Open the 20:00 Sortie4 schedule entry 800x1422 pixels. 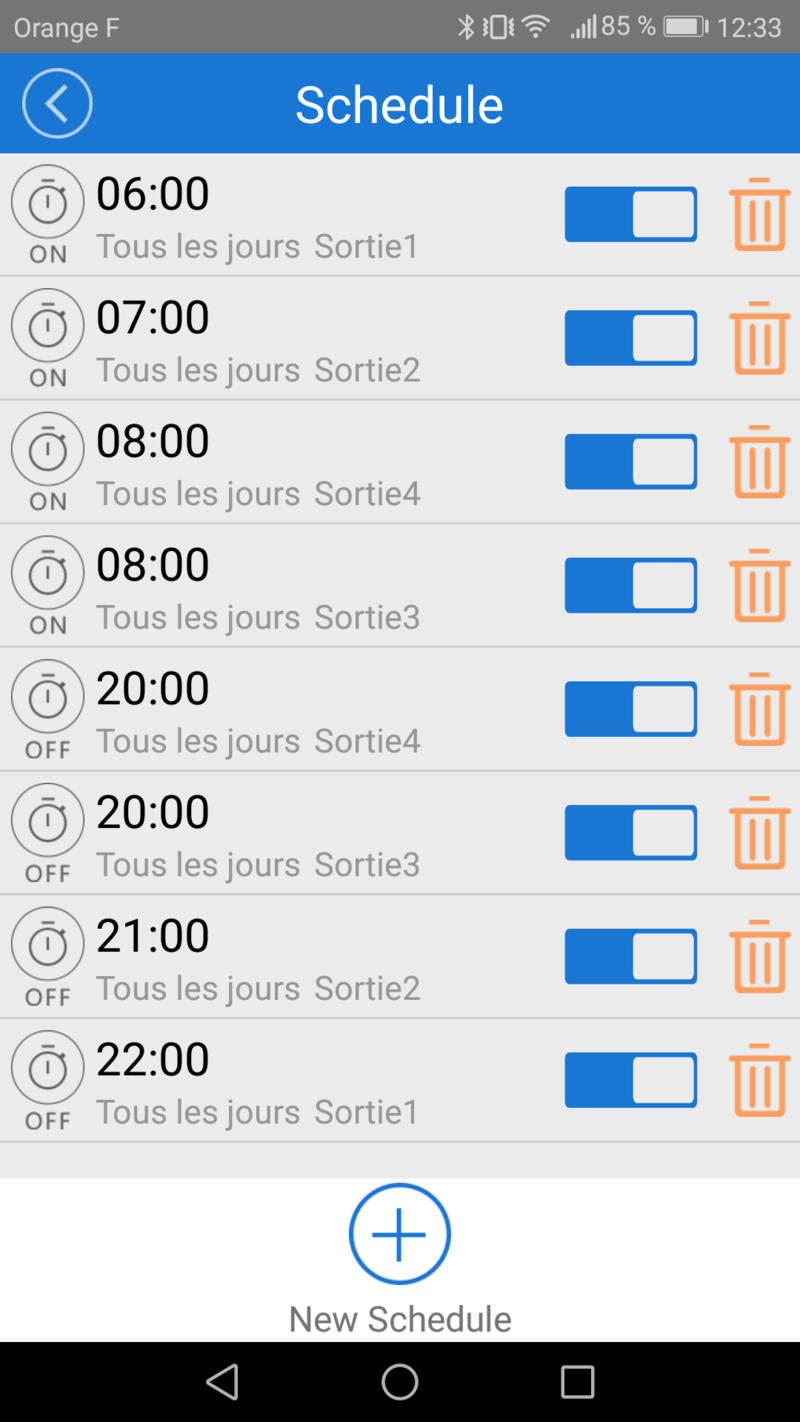click(300, 710)
